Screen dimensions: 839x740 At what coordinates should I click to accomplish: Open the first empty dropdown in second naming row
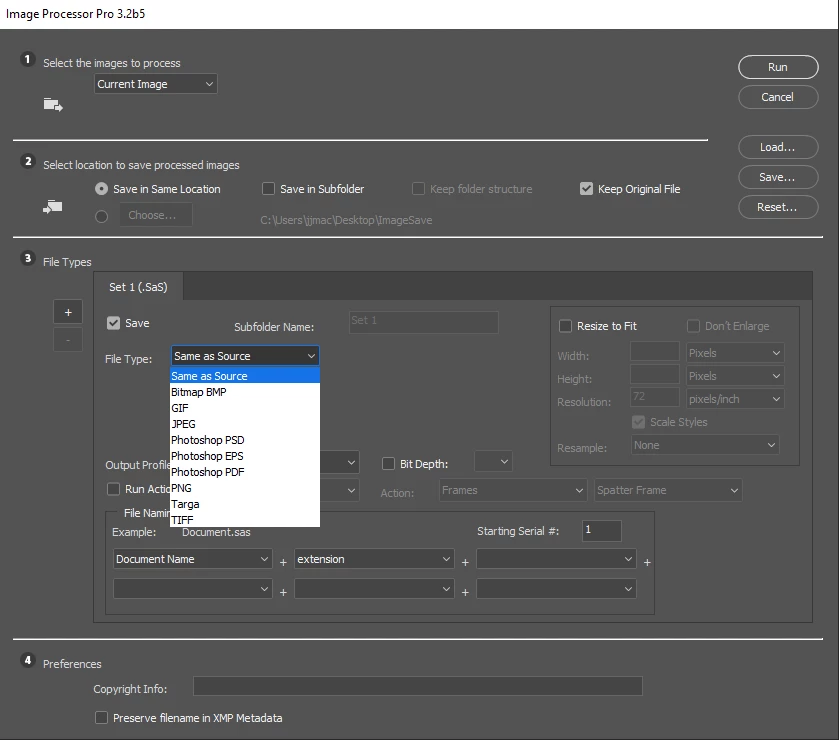point(193,589)
